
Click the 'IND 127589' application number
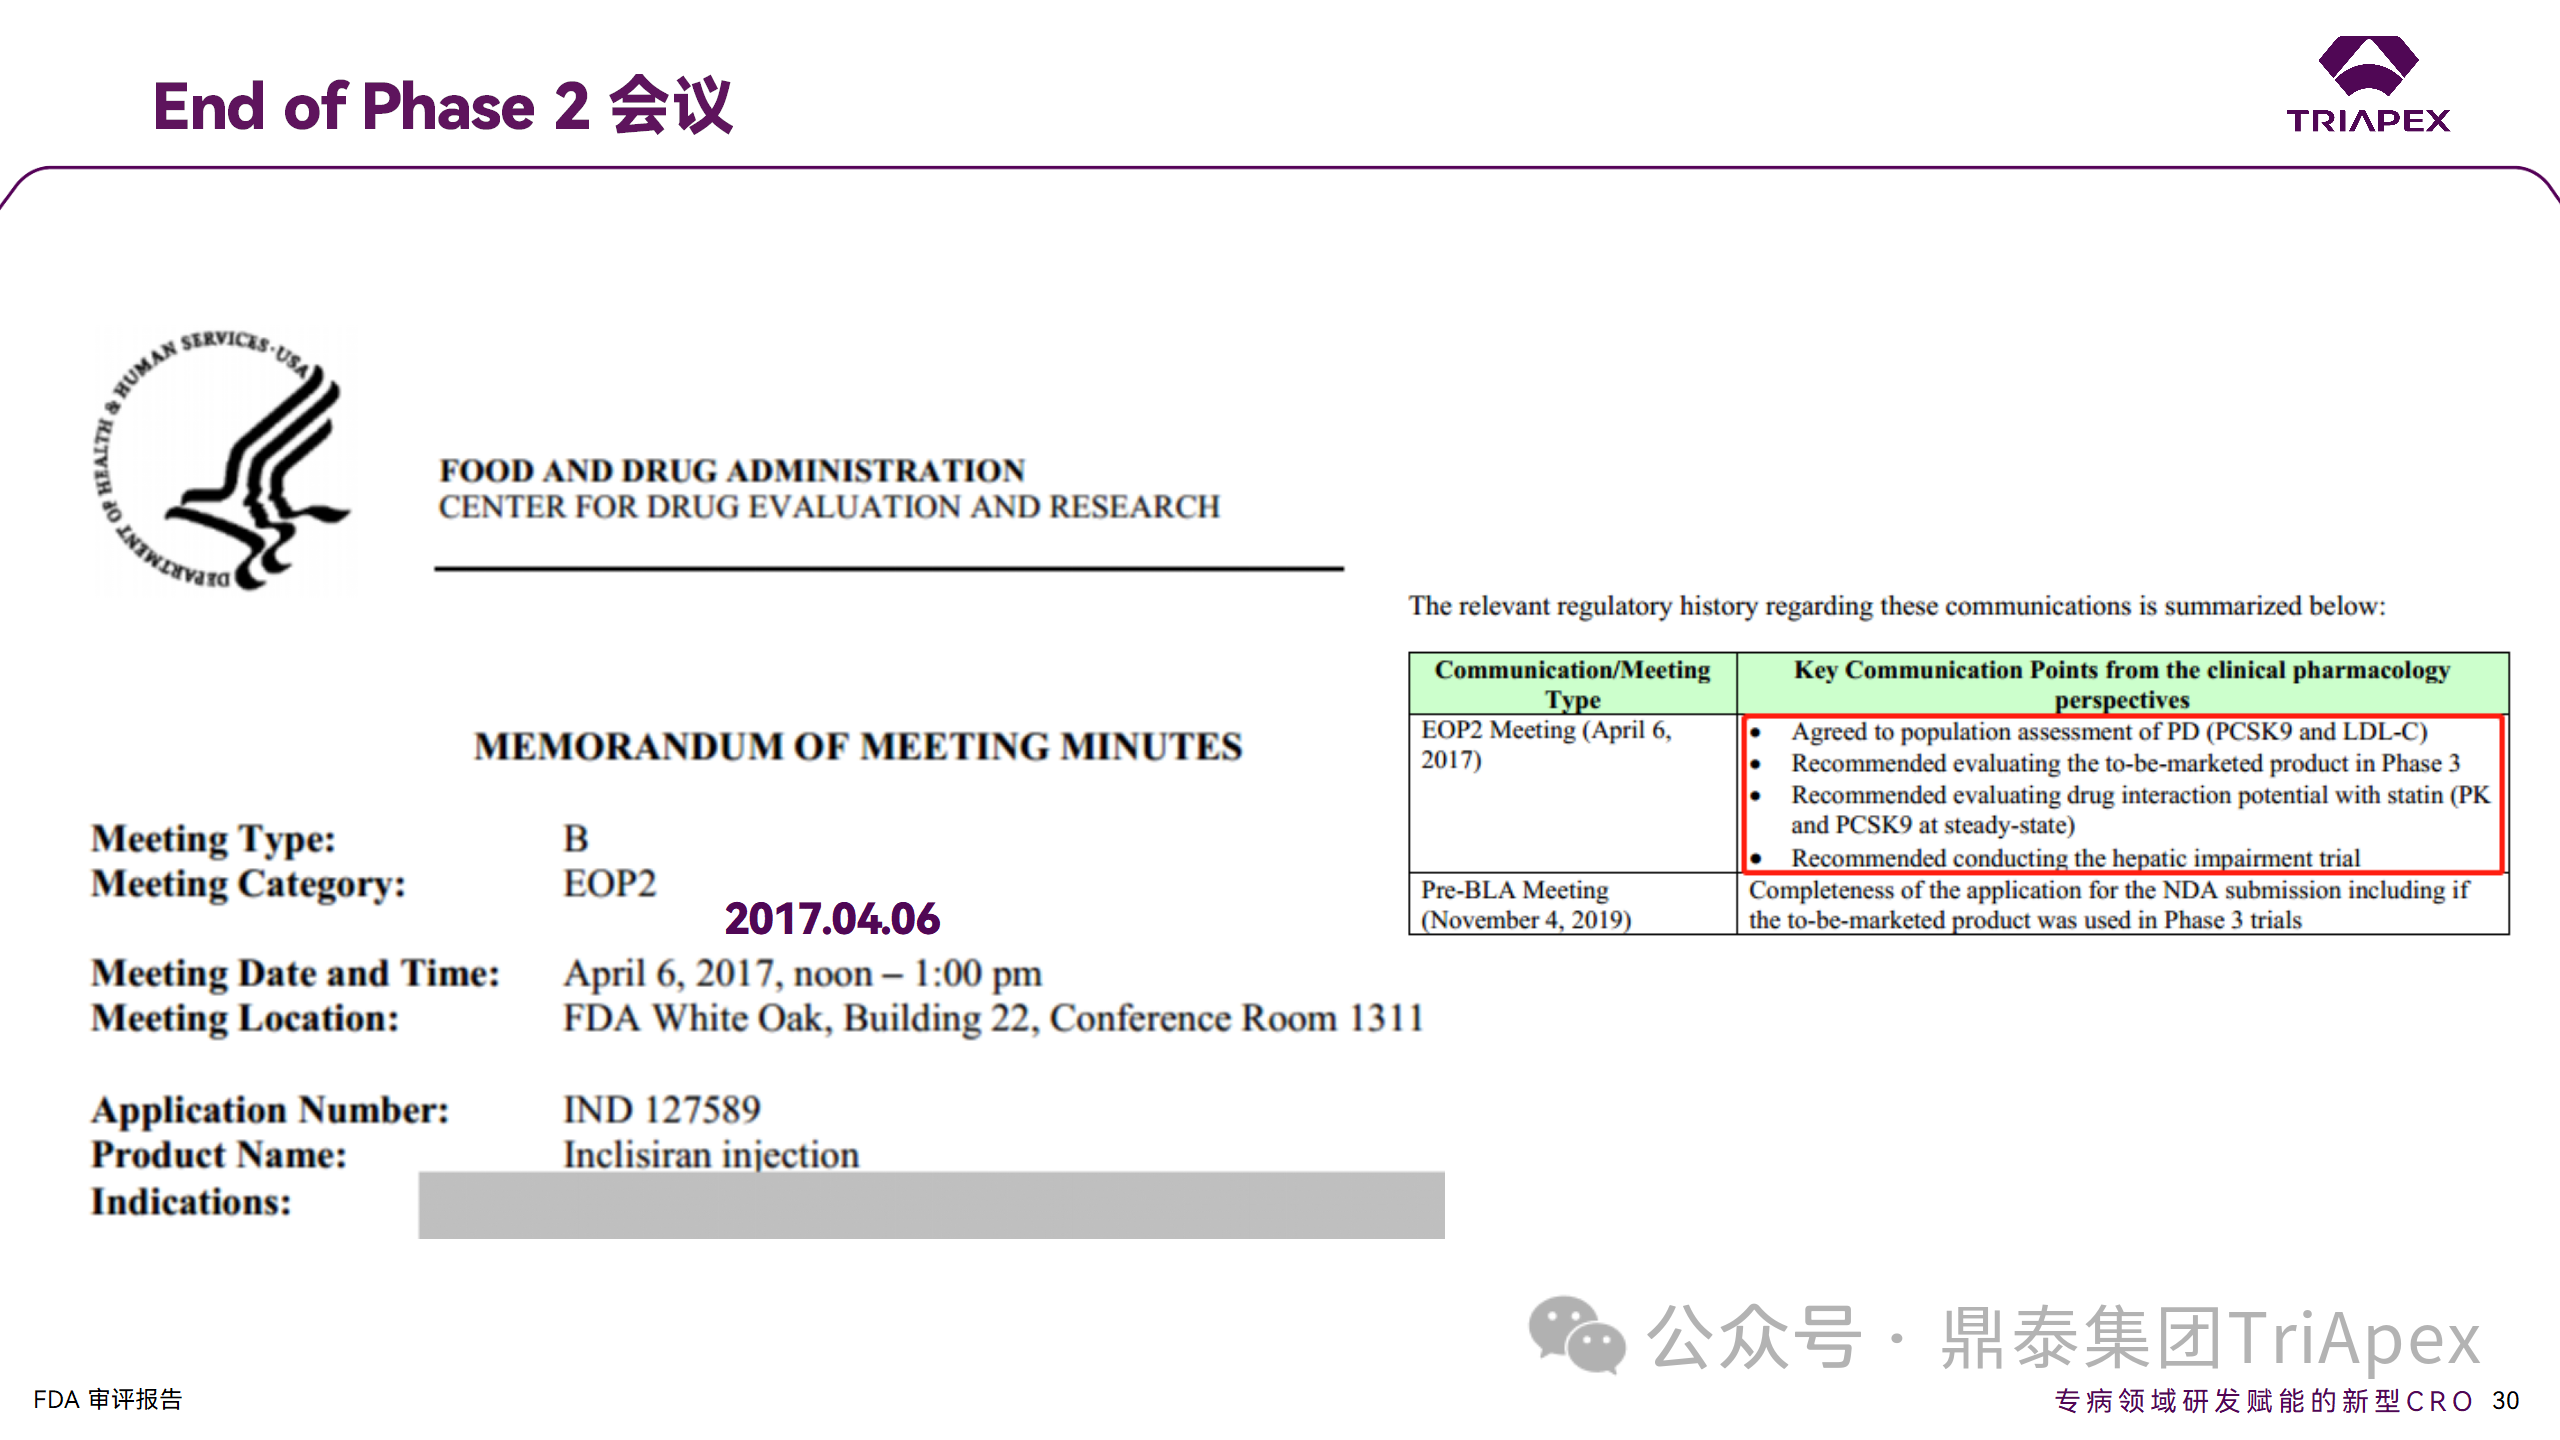pos(661,1110)
